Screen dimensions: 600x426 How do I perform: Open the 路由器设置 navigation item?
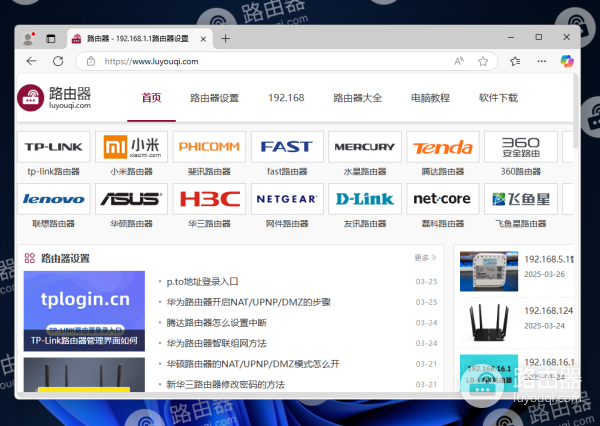[214, 98]
